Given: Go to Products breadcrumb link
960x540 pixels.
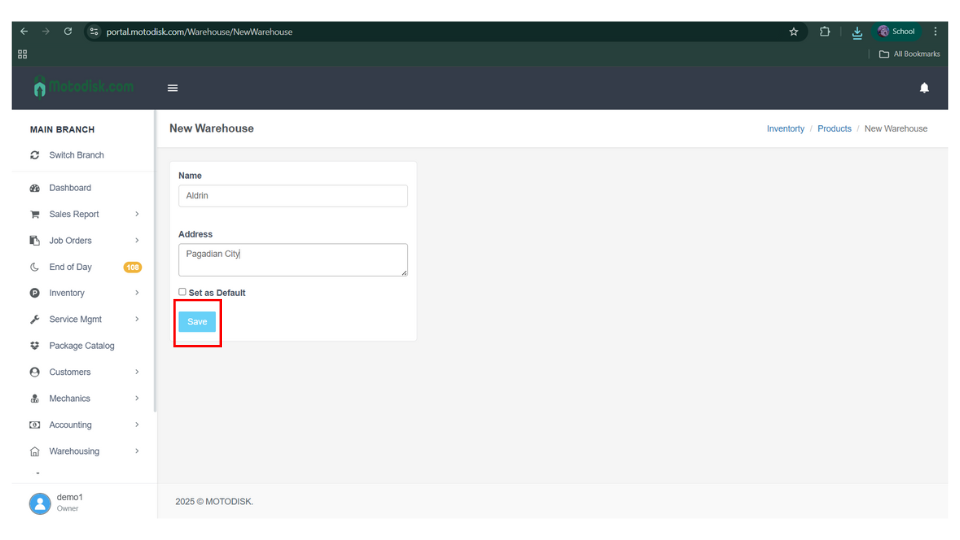Looking at the screenshot, I should 834,129.
